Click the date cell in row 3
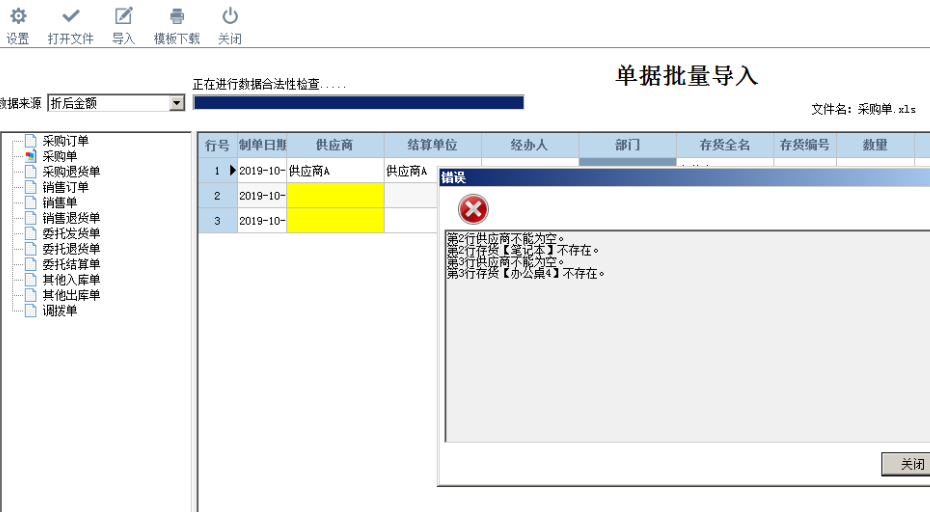The image size is (930, 512). click(x=262, y=220)
